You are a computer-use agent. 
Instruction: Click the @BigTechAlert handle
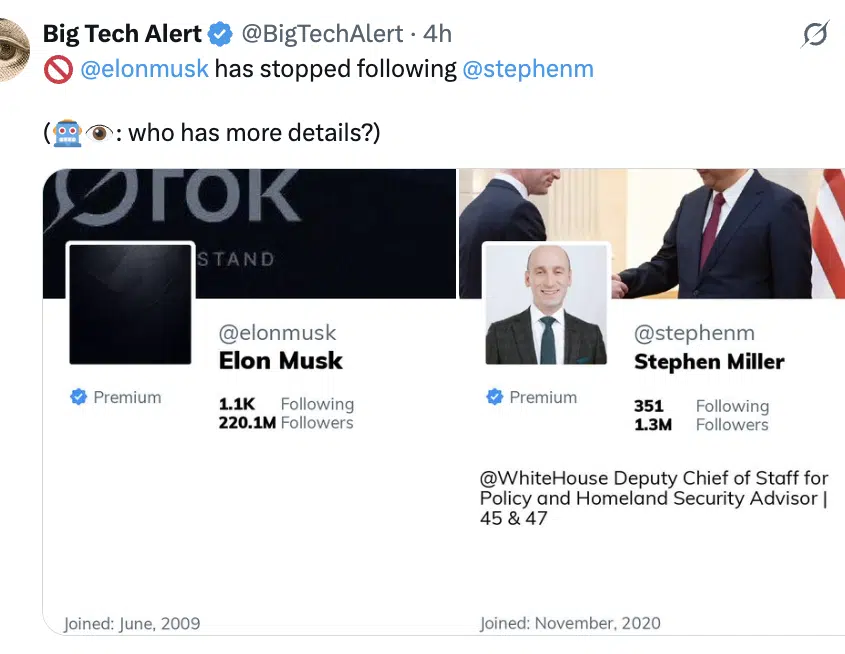coord(323,34)
